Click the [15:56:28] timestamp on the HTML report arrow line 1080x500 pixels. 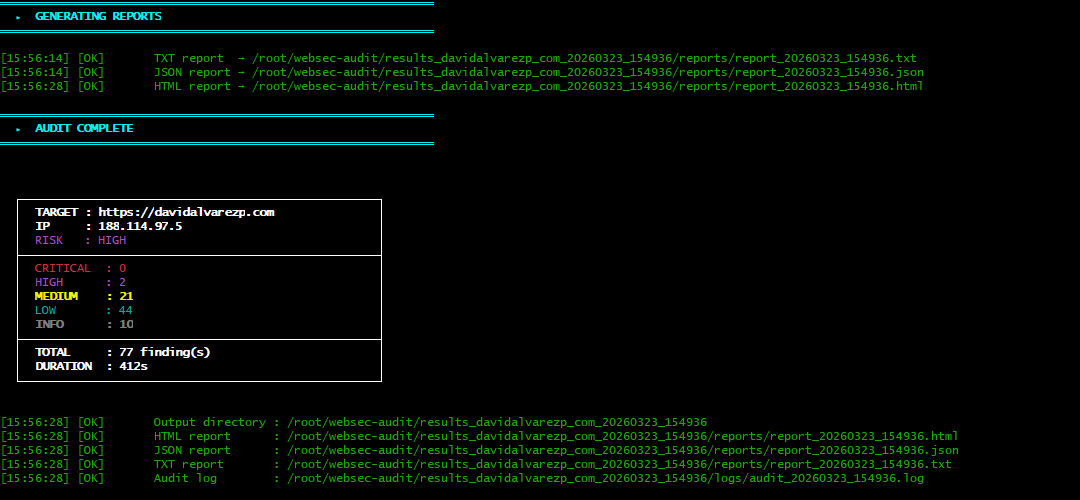click(x=35, y=86)
